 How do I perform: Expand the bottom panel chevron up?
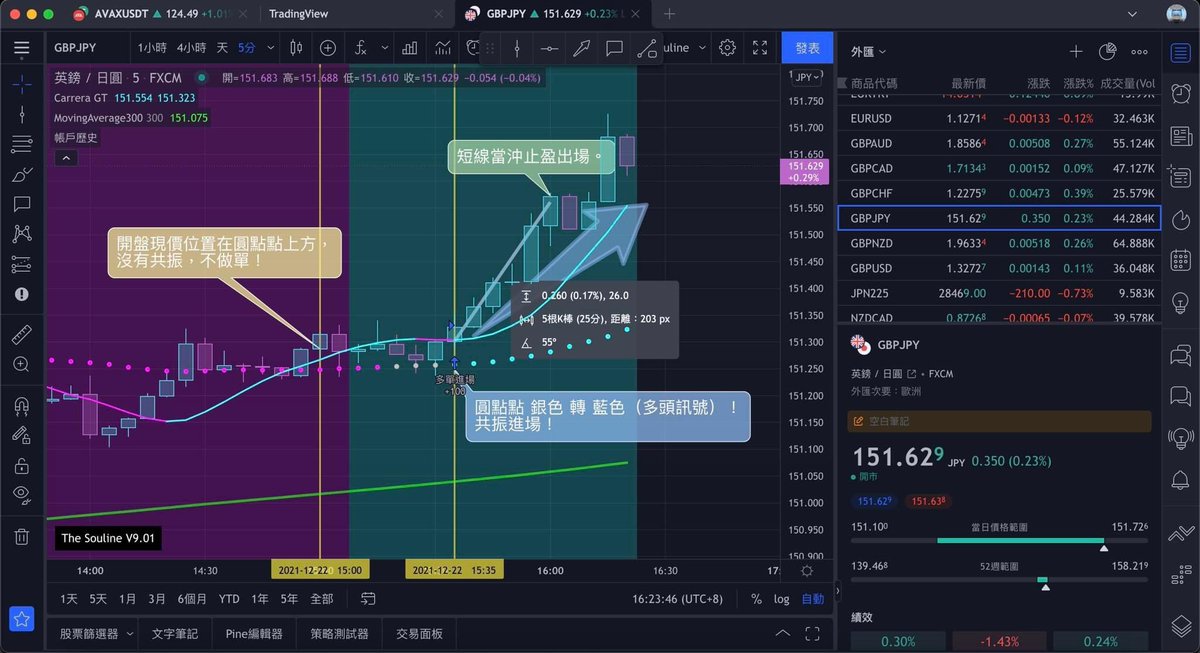tap(782, 633)
